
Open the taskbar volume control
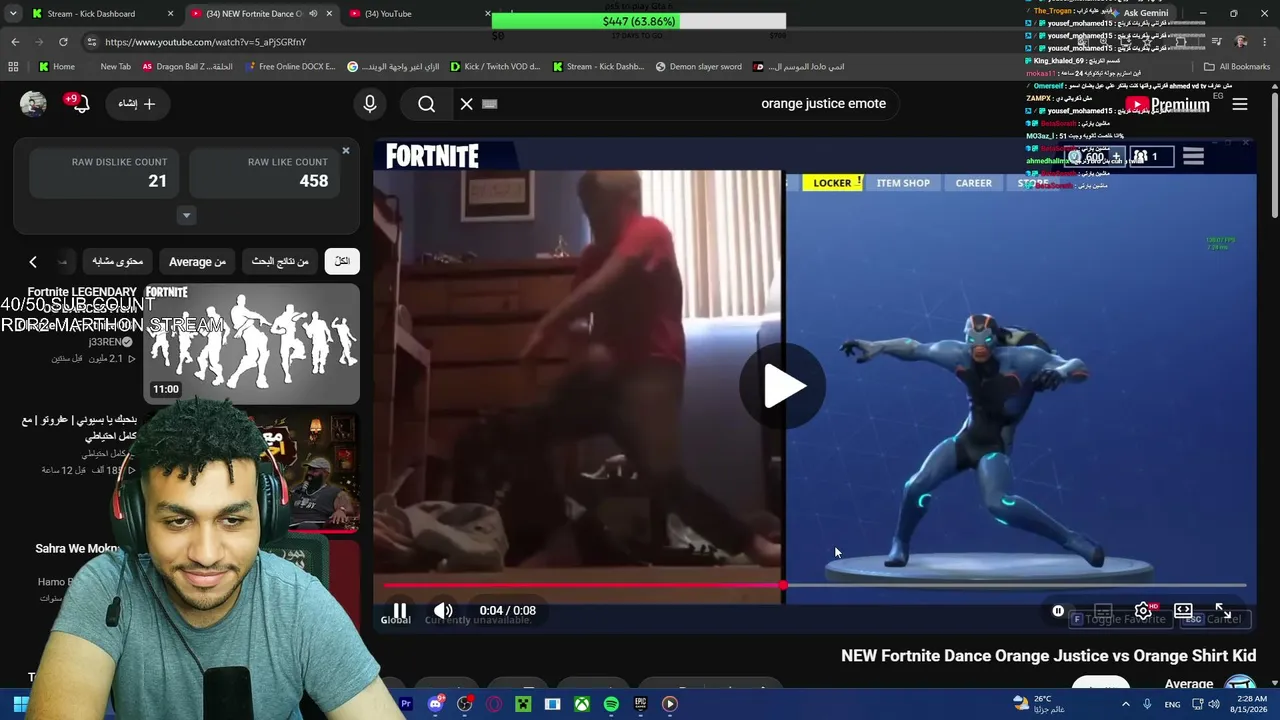pyautogui.click(x=1214, y=704)
